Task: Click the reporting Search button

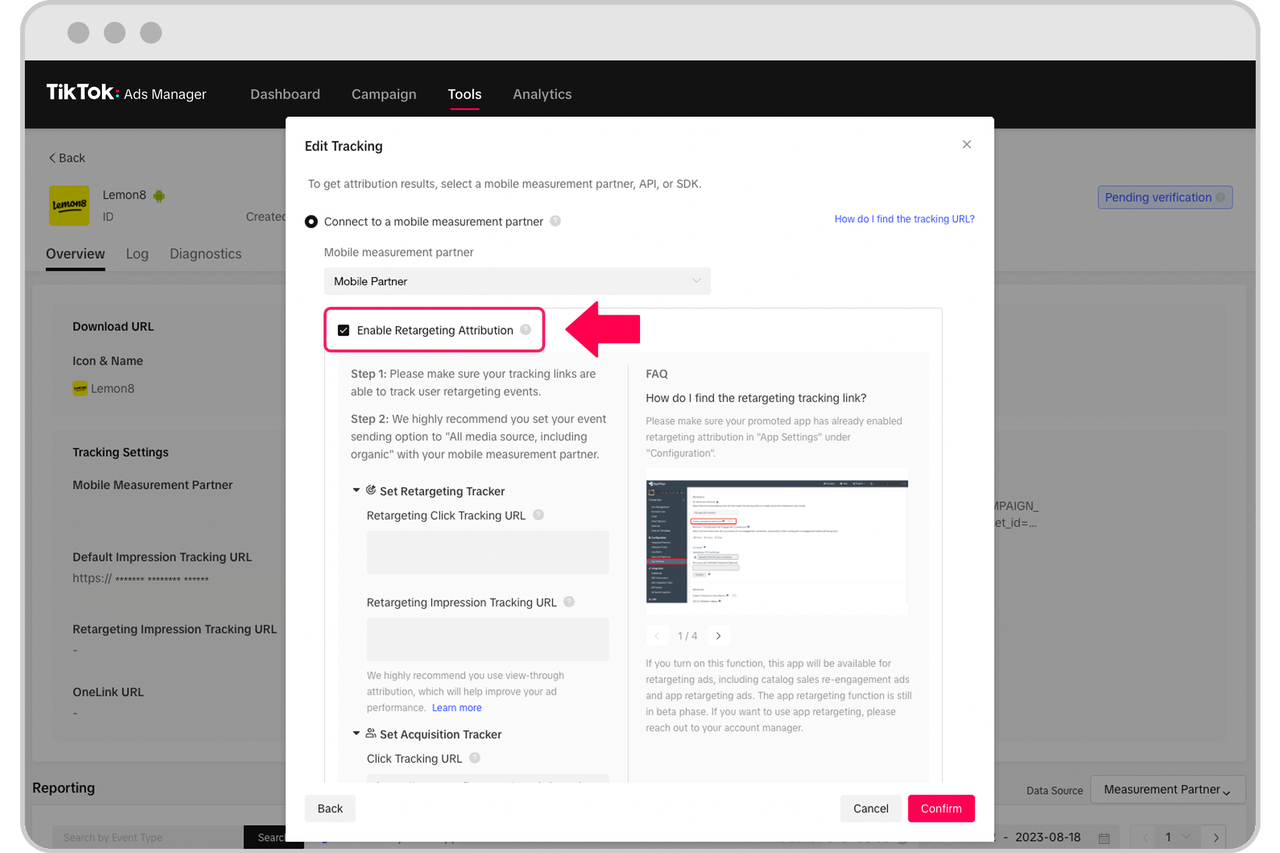Action: click(272, 837)
